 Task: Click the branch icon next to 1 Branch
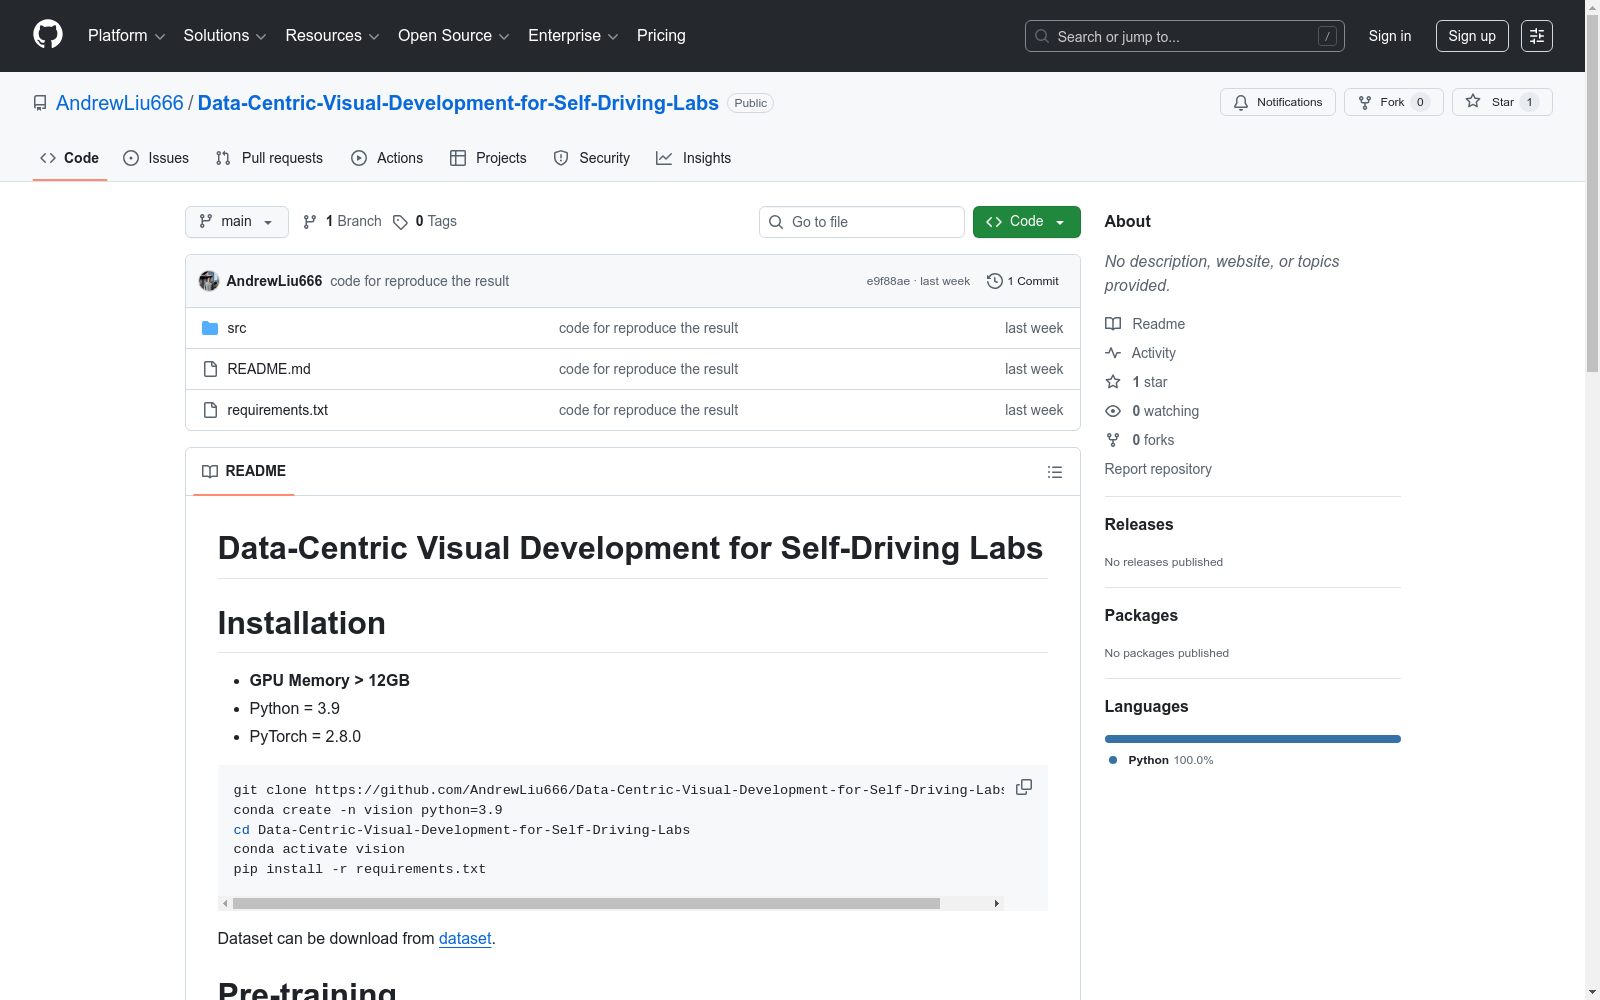[x=310, y=222]
